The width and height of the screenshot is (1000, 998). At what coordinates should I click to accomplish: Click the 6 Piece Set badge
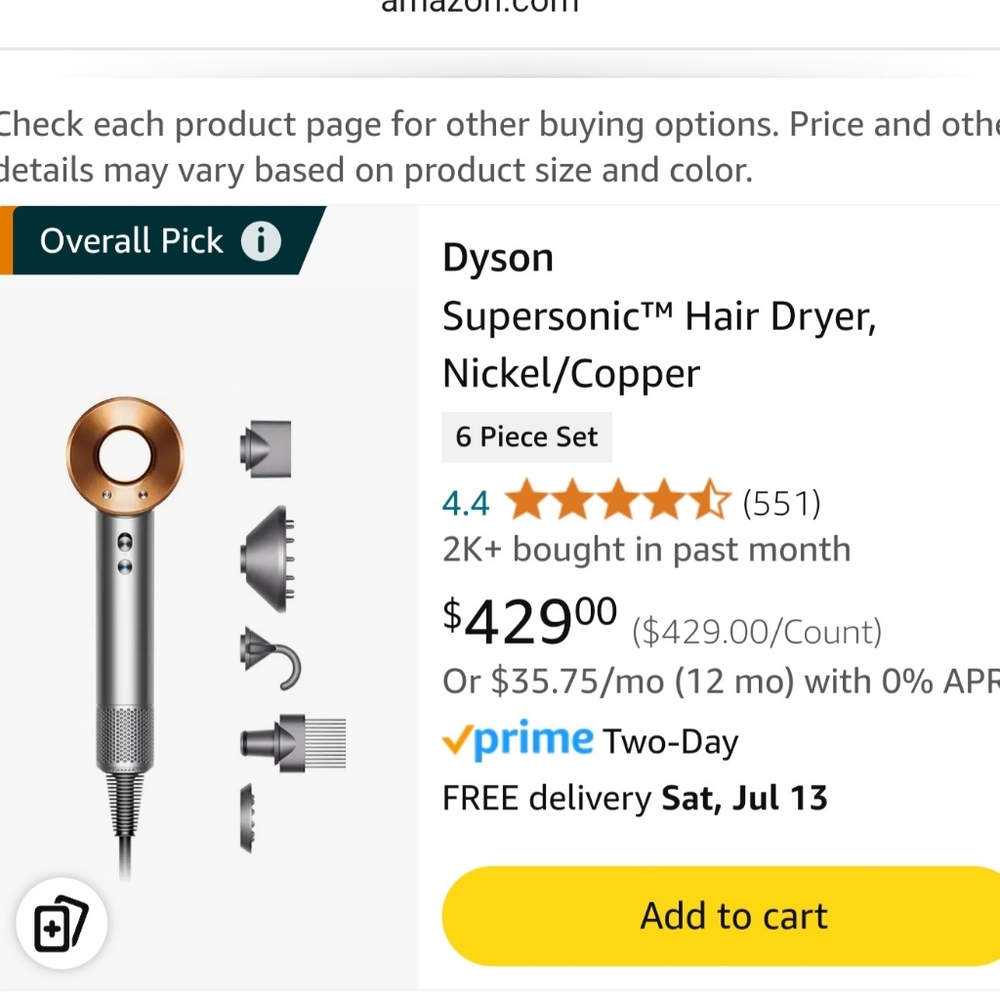tap(526, 437)
